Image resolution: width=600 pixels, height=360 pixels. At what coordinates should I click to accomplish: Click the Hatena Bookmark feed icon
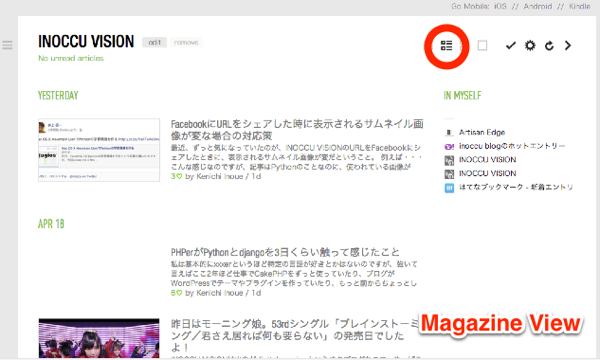click(x=449, y=188)
